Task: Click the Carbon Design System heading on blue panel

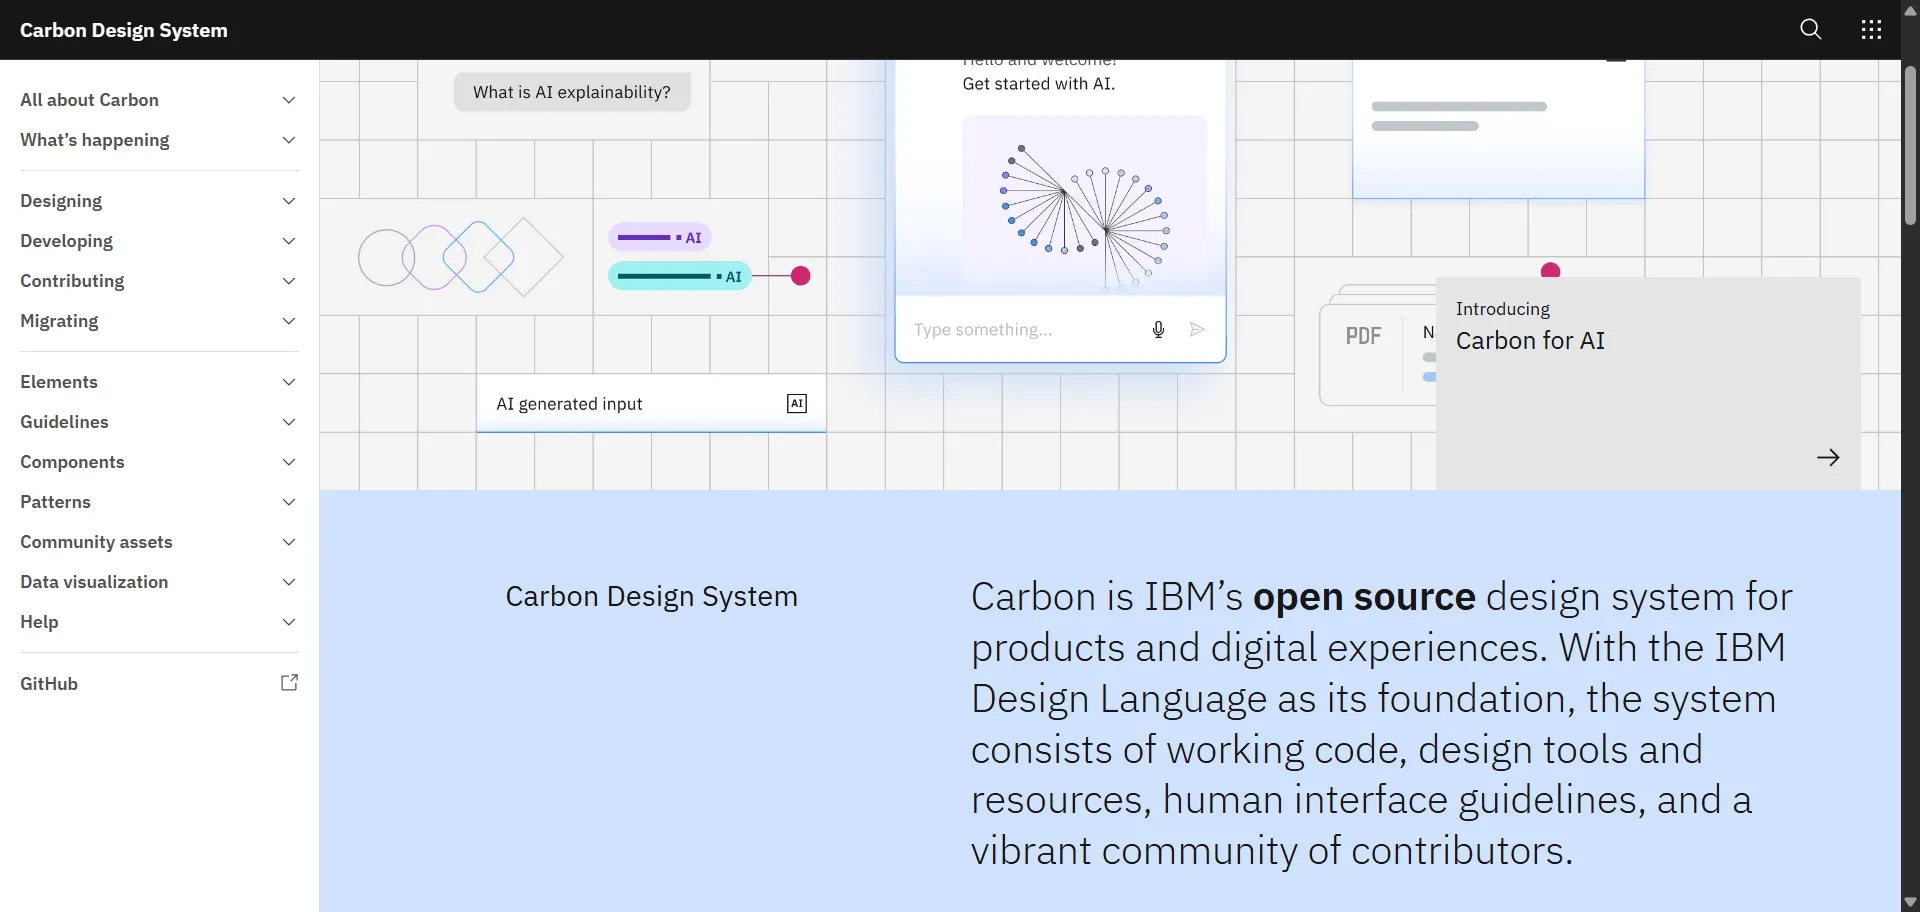Action: [651, 596]
